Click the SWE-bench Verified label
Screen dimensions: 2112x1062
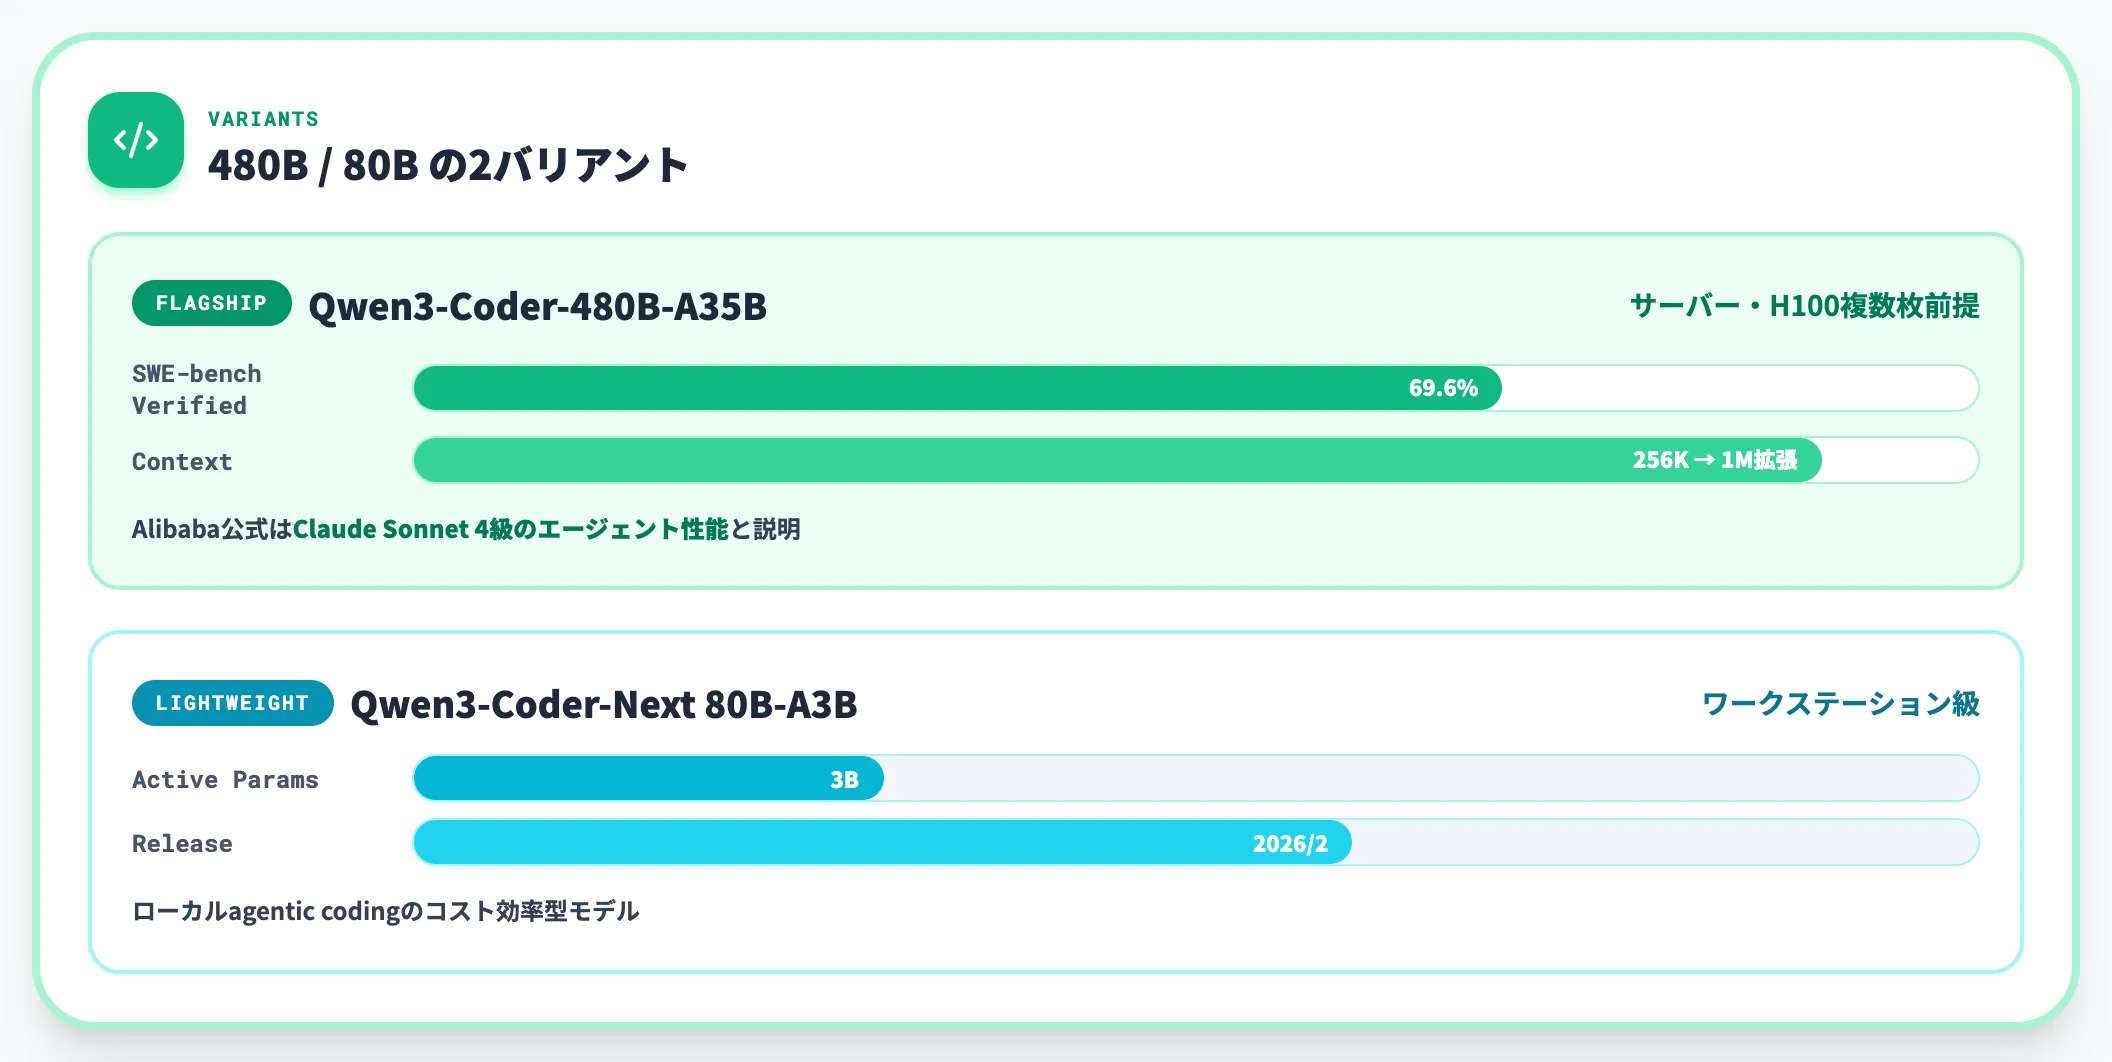(197, 389)
